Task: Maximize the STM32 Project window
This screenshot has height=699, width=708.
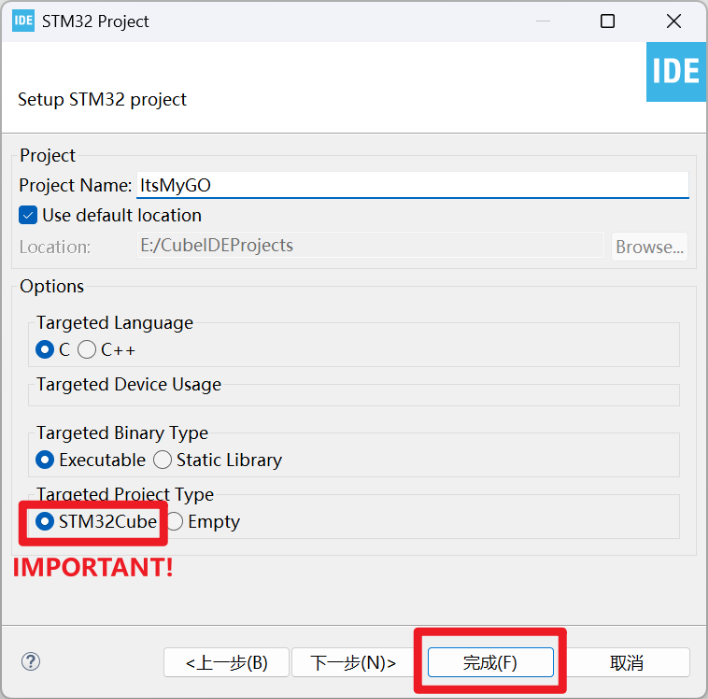Action: pos(607,21)
